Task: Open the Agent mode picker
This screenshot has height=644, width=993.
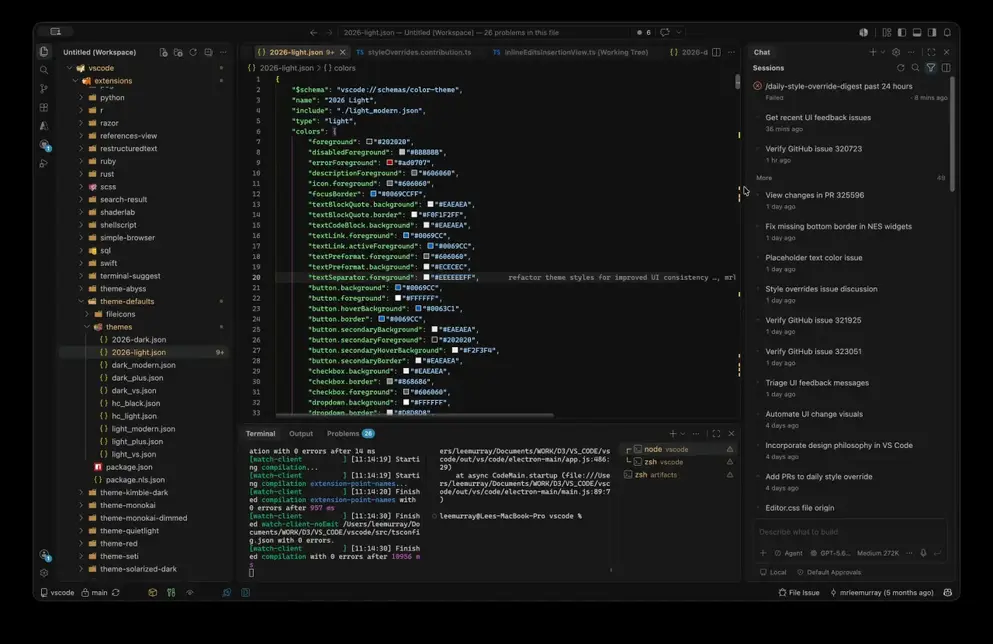Action: pos(788,553)
